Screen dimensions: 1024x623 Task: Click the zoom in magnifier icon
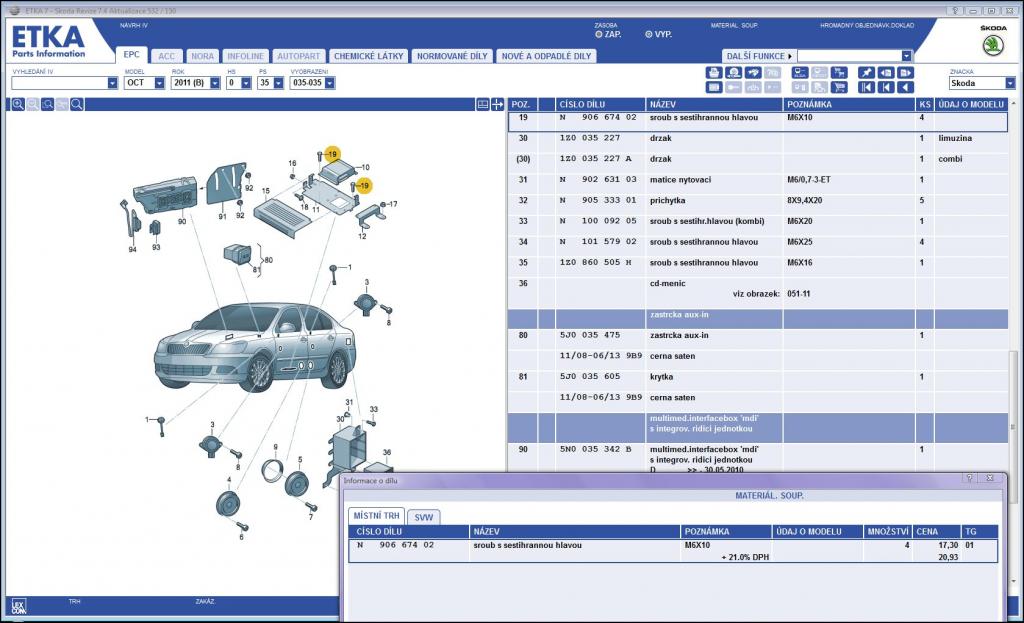pyautogui.click(x=18, y=104)
